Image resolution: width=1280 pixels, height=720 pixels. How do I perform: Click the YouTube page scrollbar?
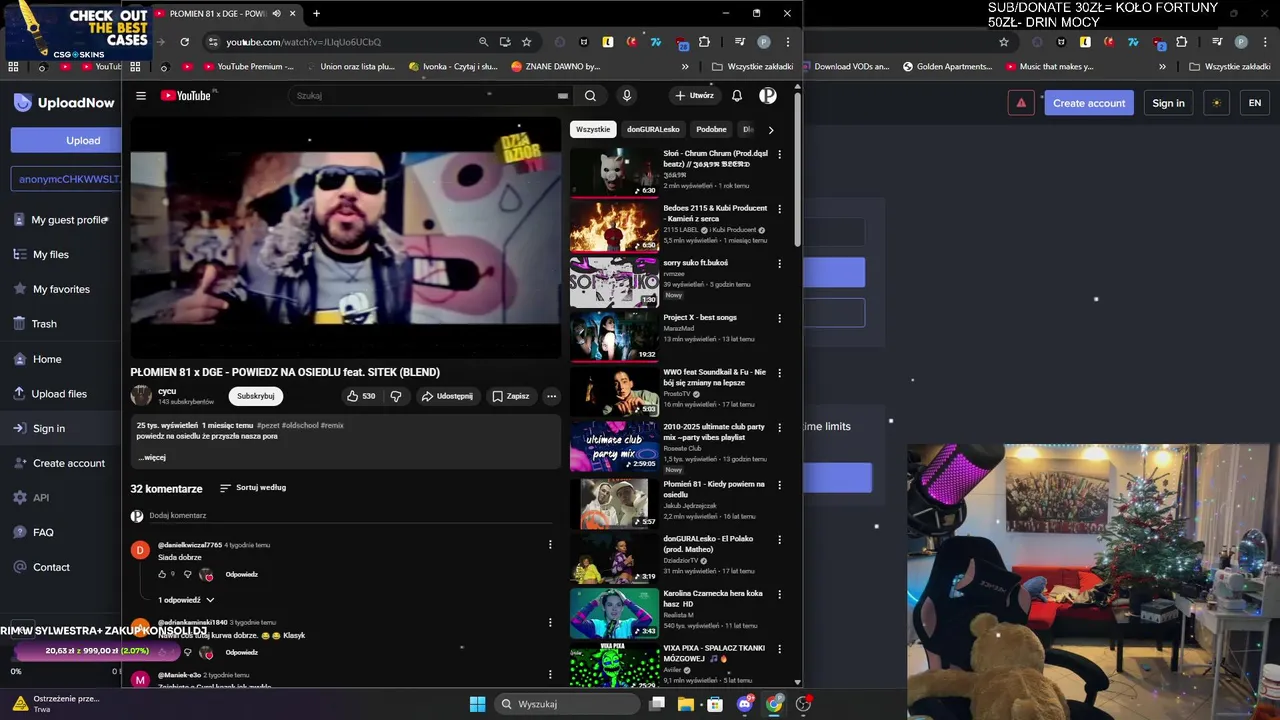(797, 170)
